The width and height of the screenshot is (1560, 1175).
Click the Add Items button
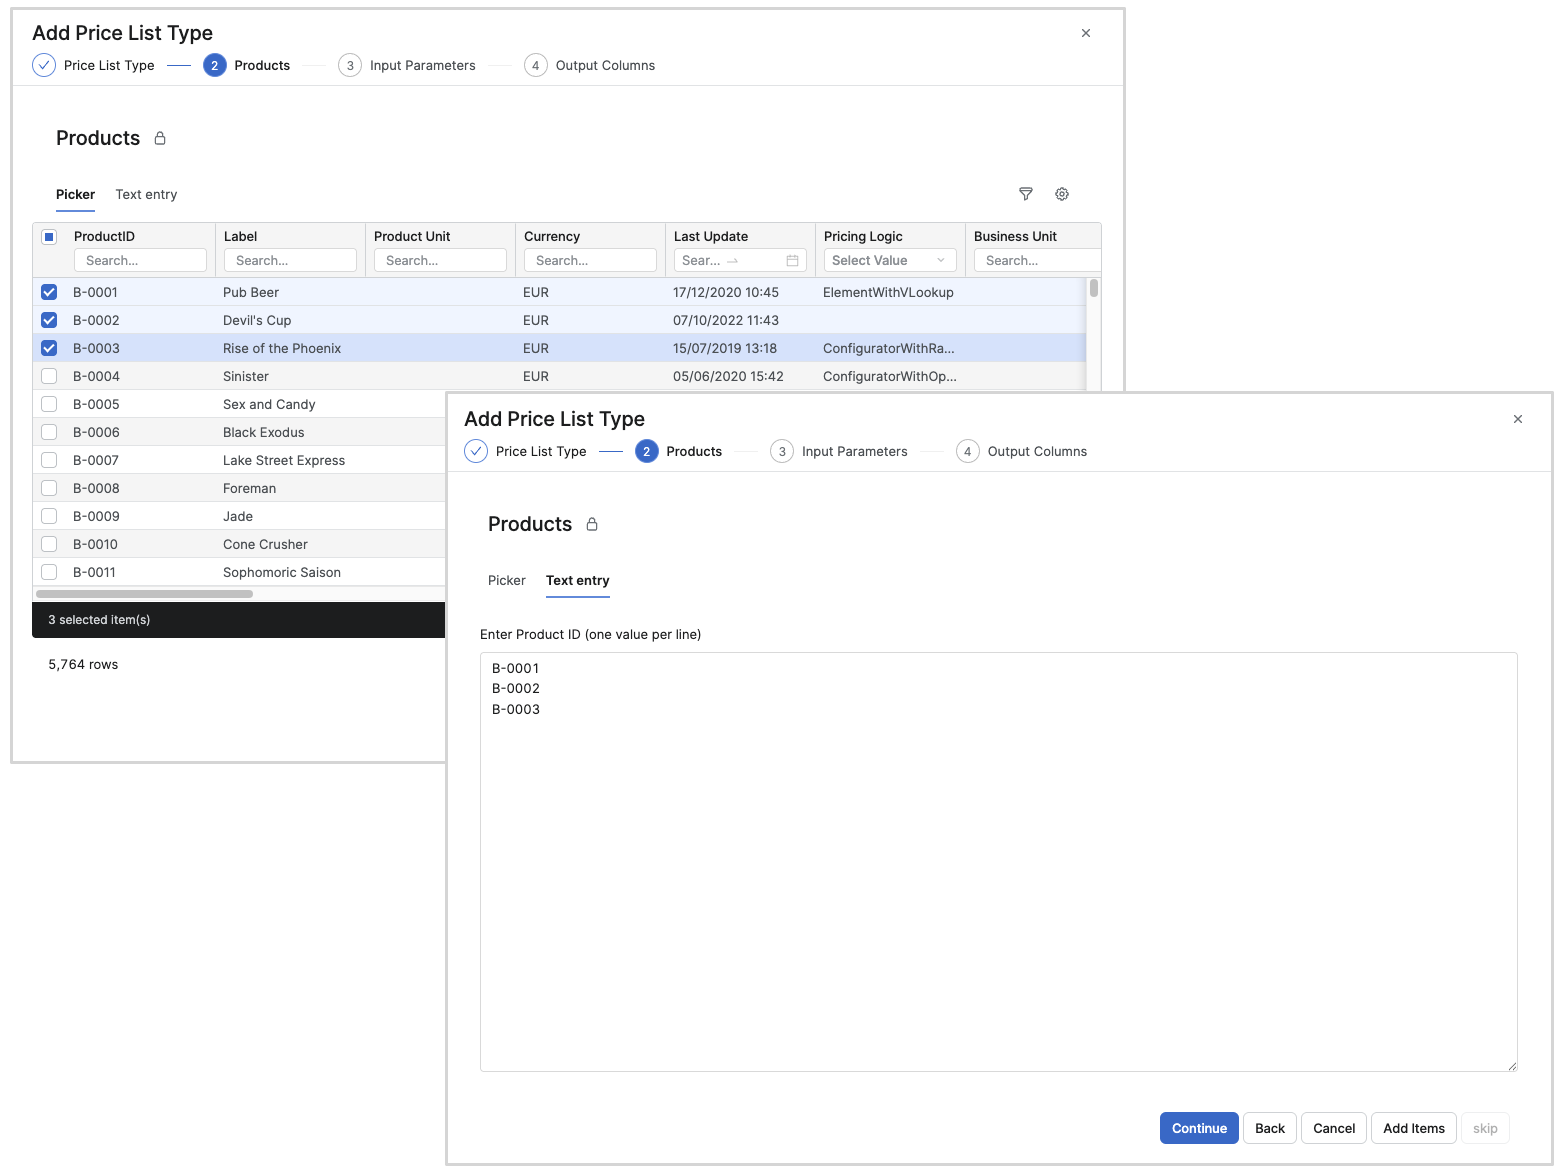pyautogui.click(x=1413, y=1128)
